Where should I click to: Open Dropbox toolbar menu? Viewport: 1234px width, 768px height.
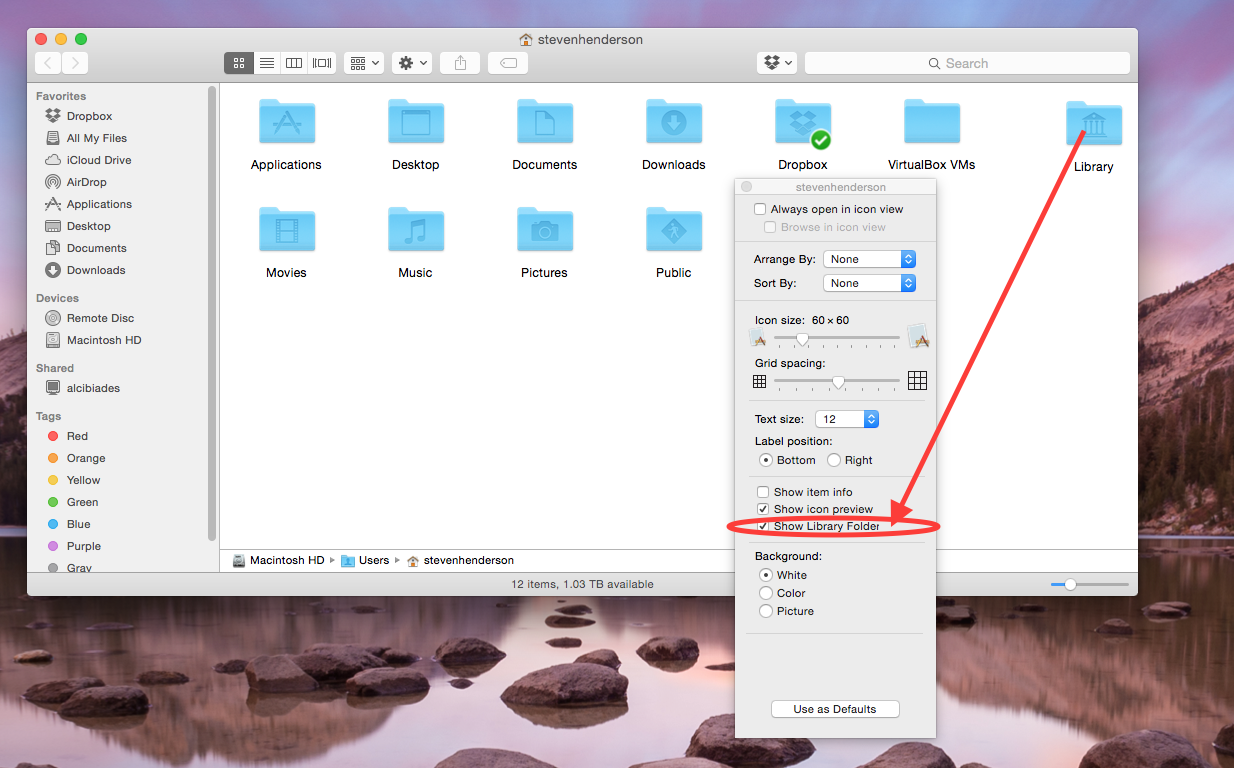(777, 63)
